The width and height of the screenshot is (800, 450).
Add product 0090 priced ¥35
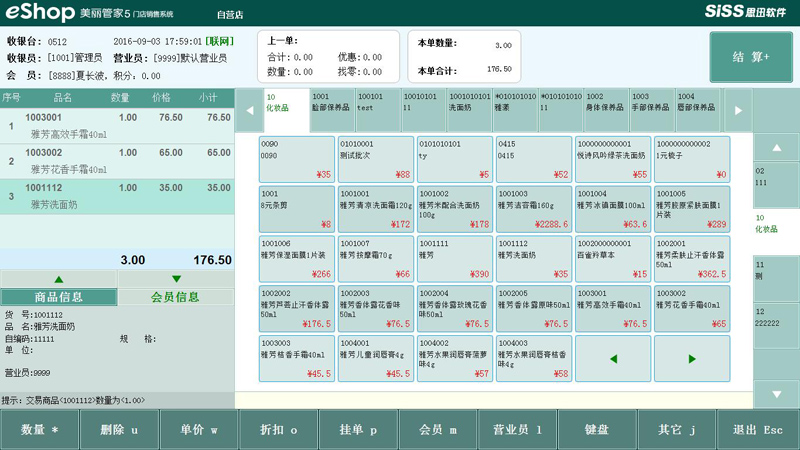(296, 159)
